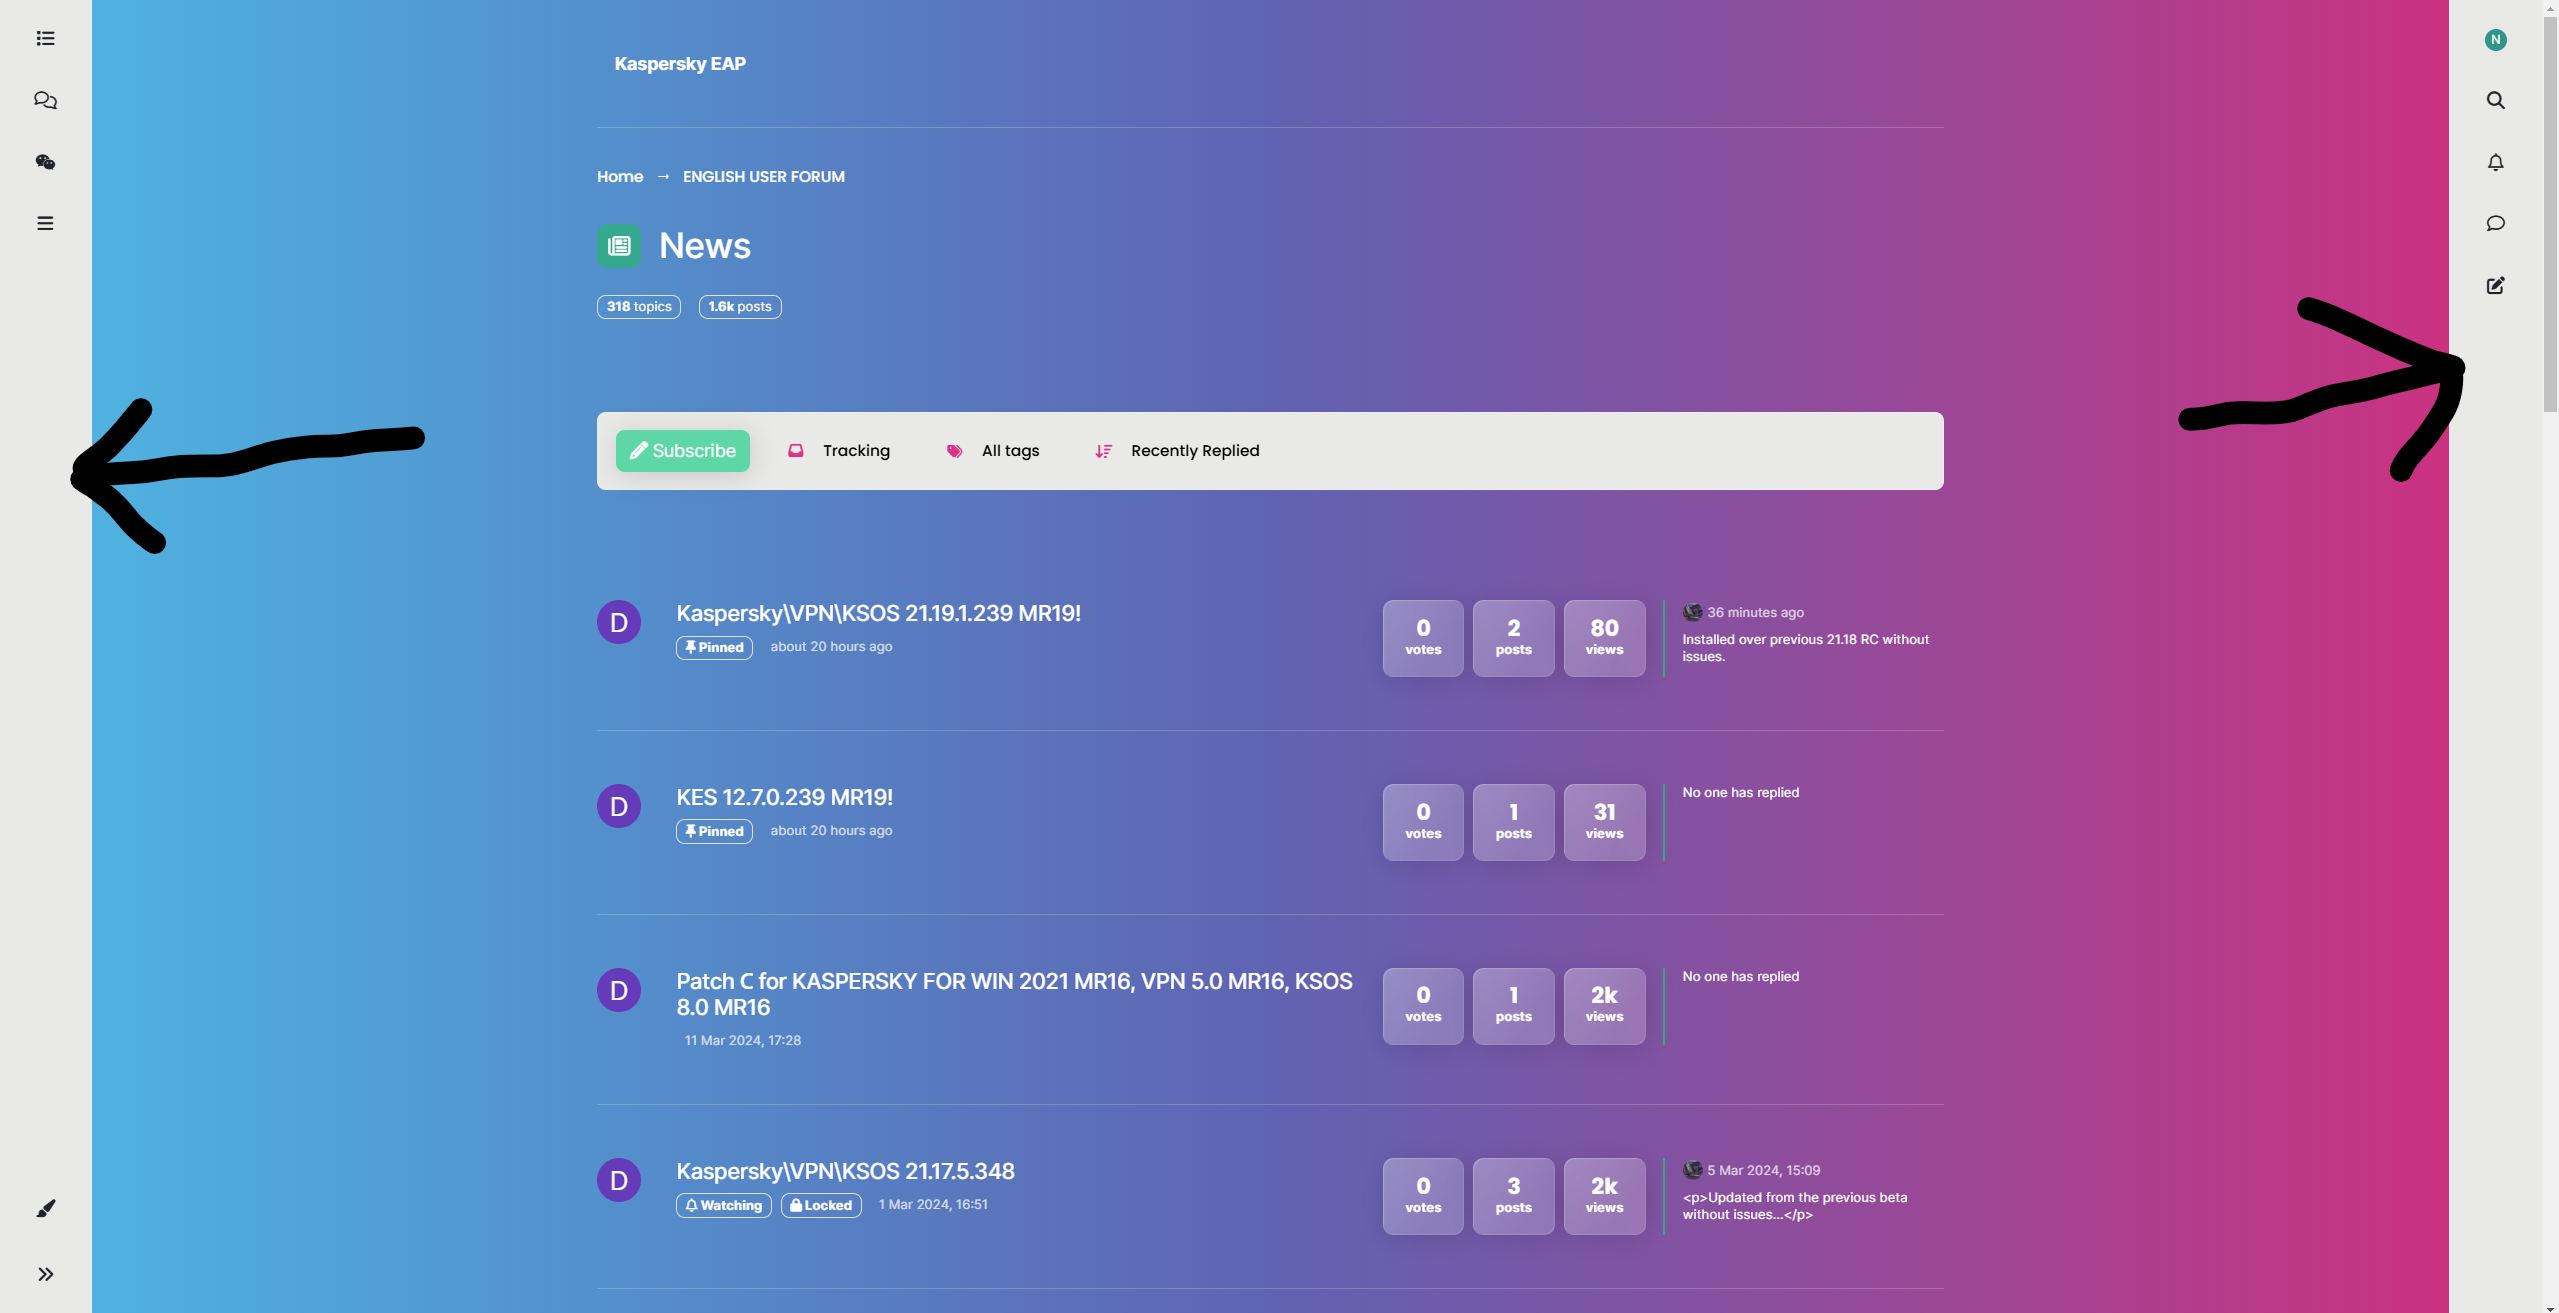Click 'Updated from the previous beta' reply preview
The height and width of the screenshot is (1313, 2559).
1795,1206
